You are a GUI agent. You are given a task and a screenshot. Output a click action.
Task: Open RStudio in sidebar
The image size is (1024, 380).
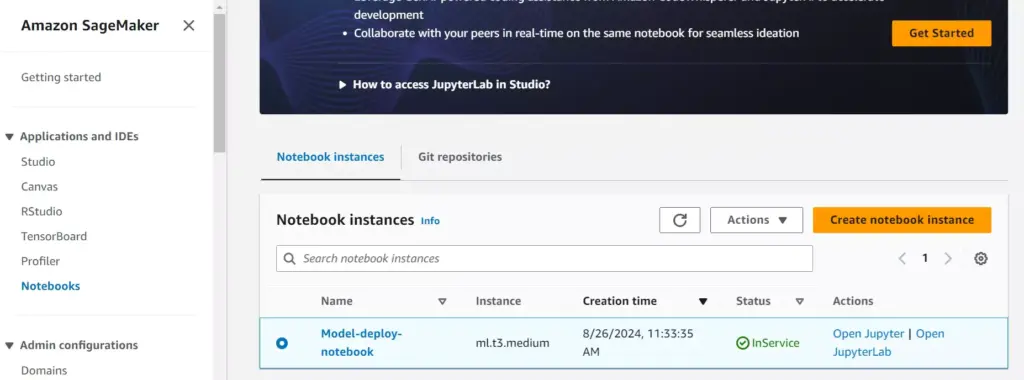(x=41, y=212)
